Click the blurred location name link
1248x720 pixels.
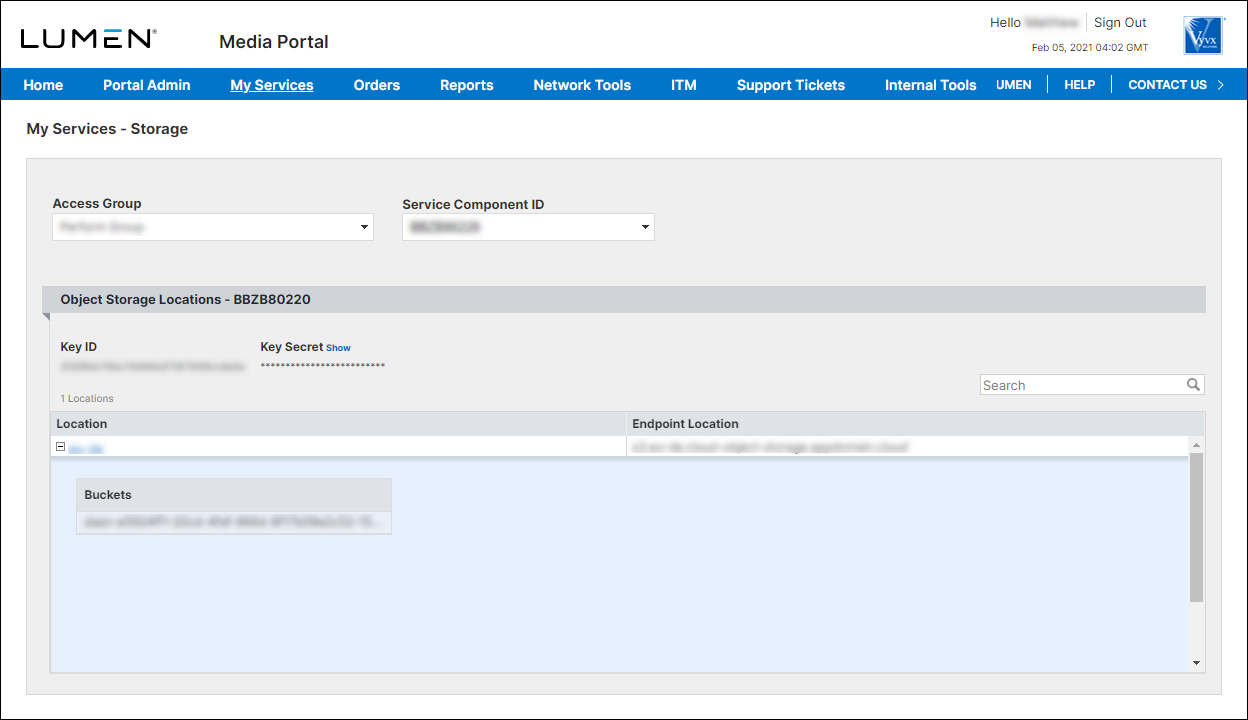pyautogui.click(x=86, y=448)
